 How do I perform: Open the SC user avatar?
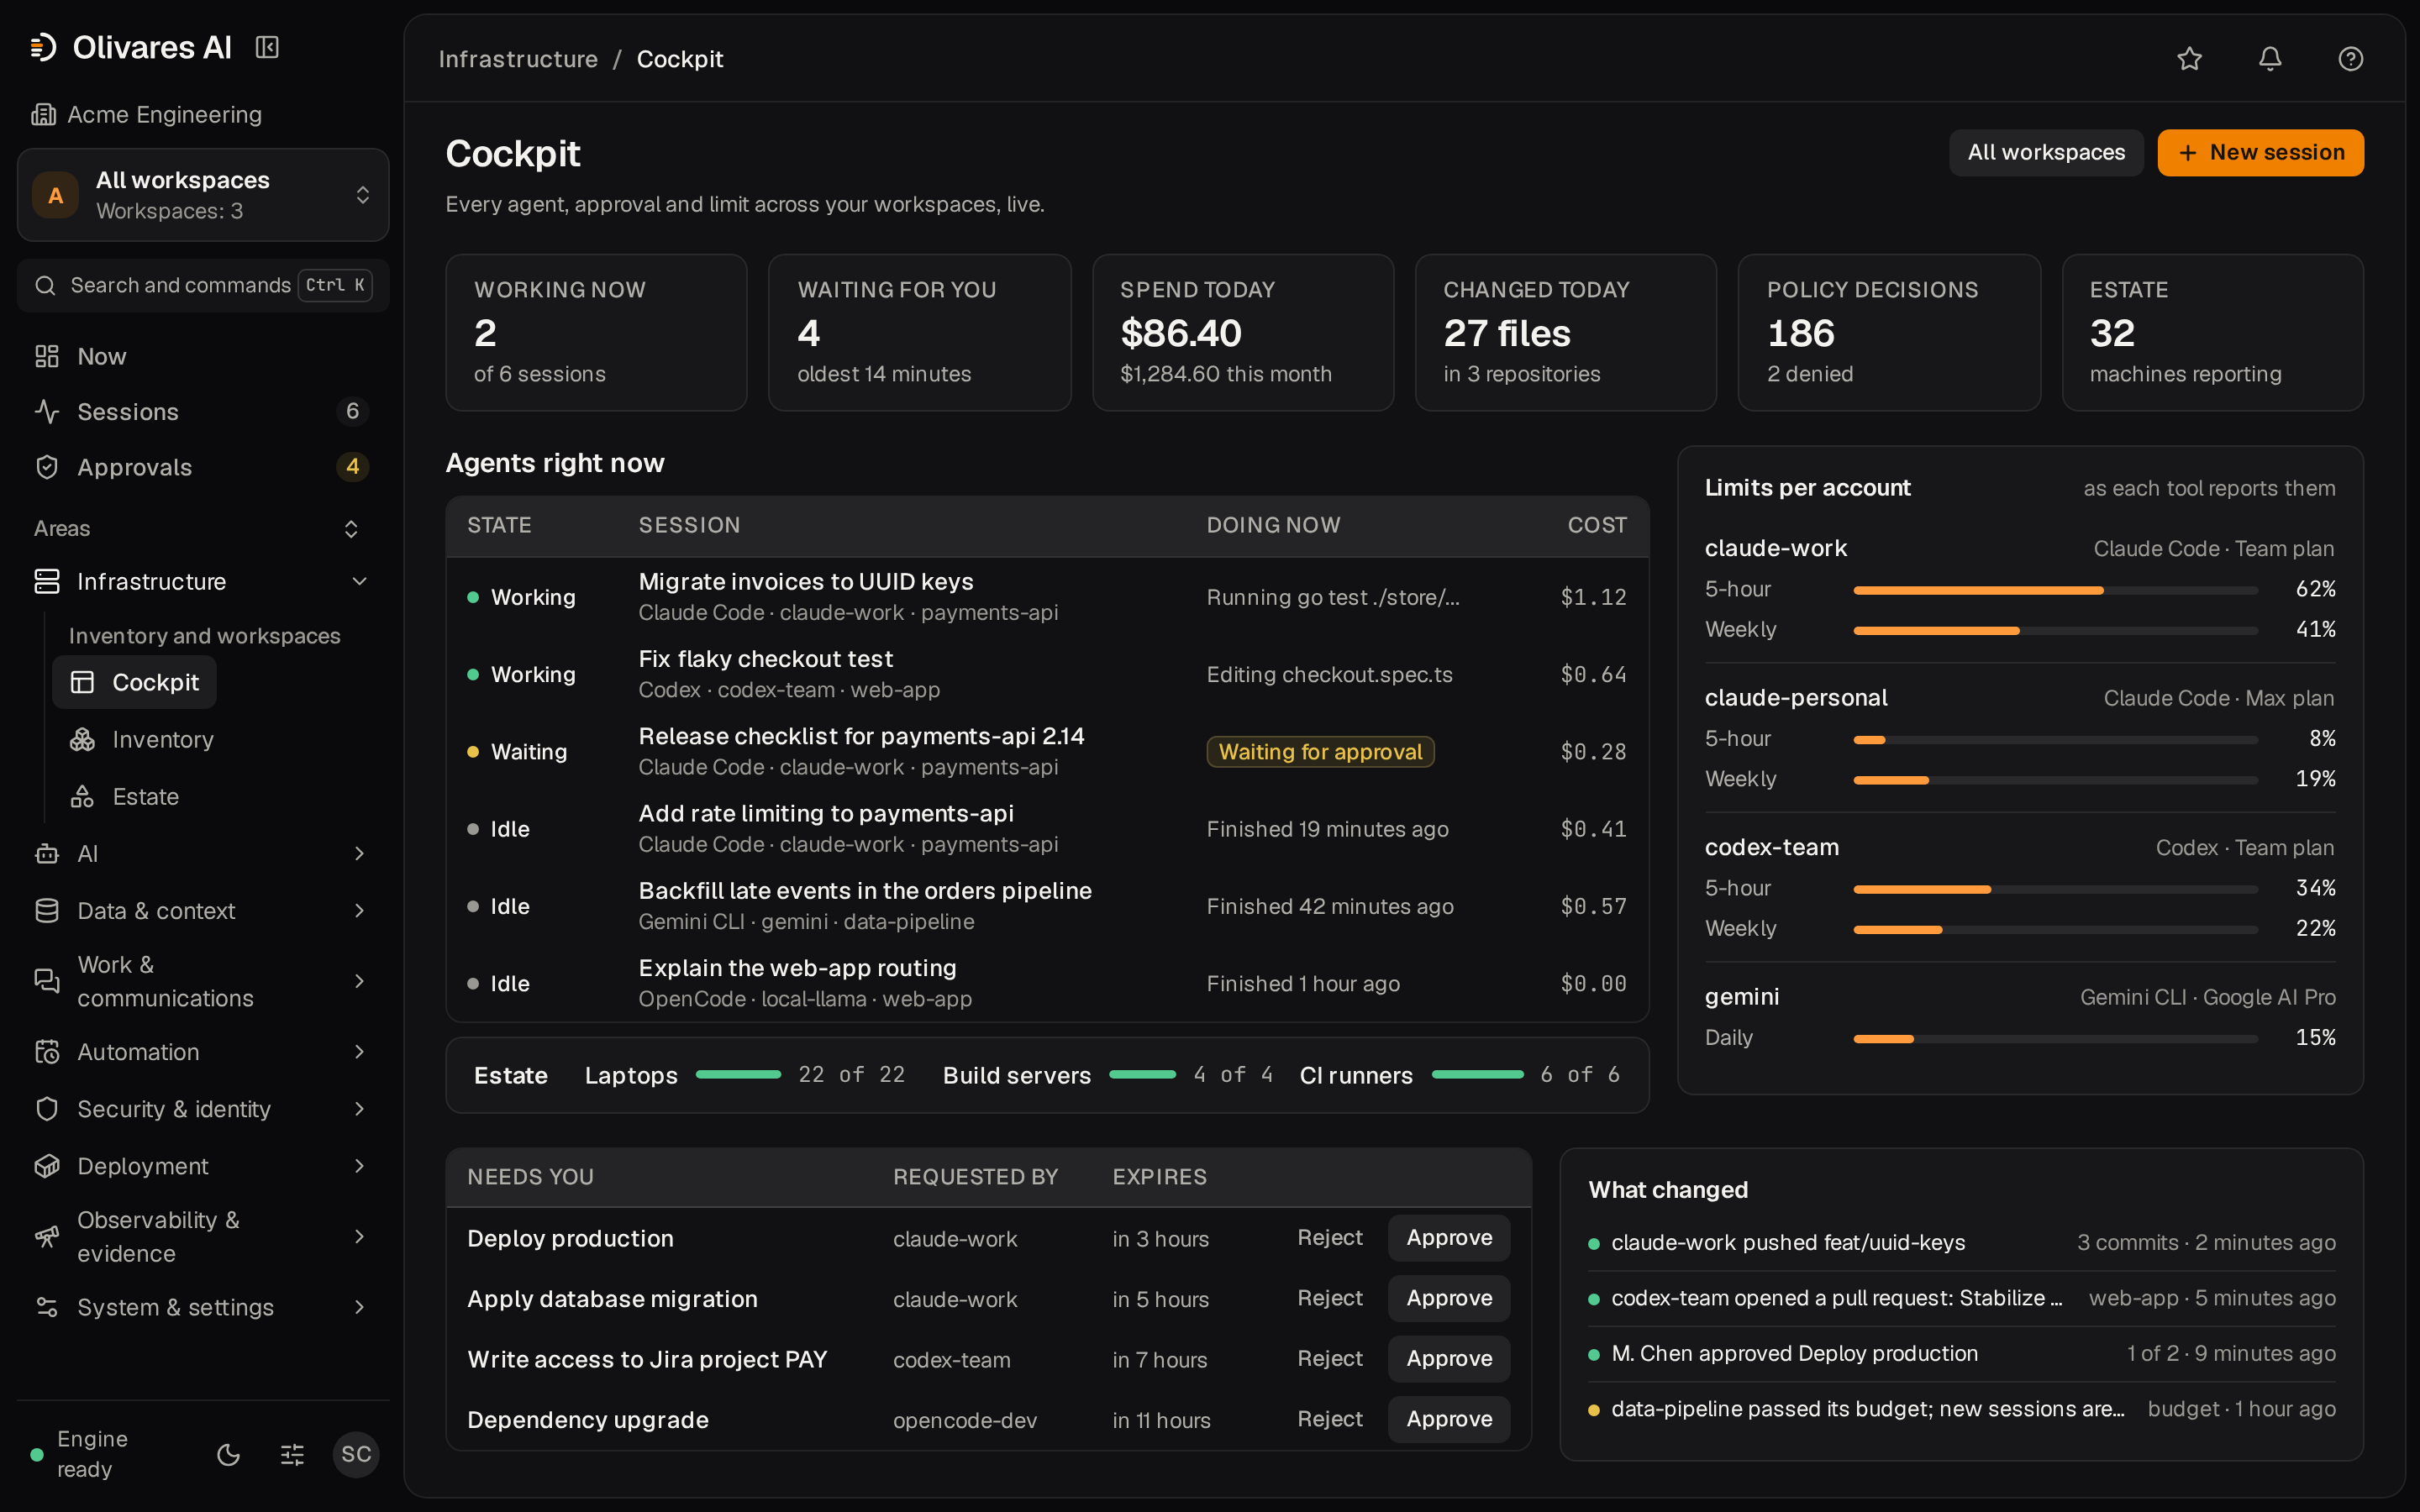pos(356,1454)
